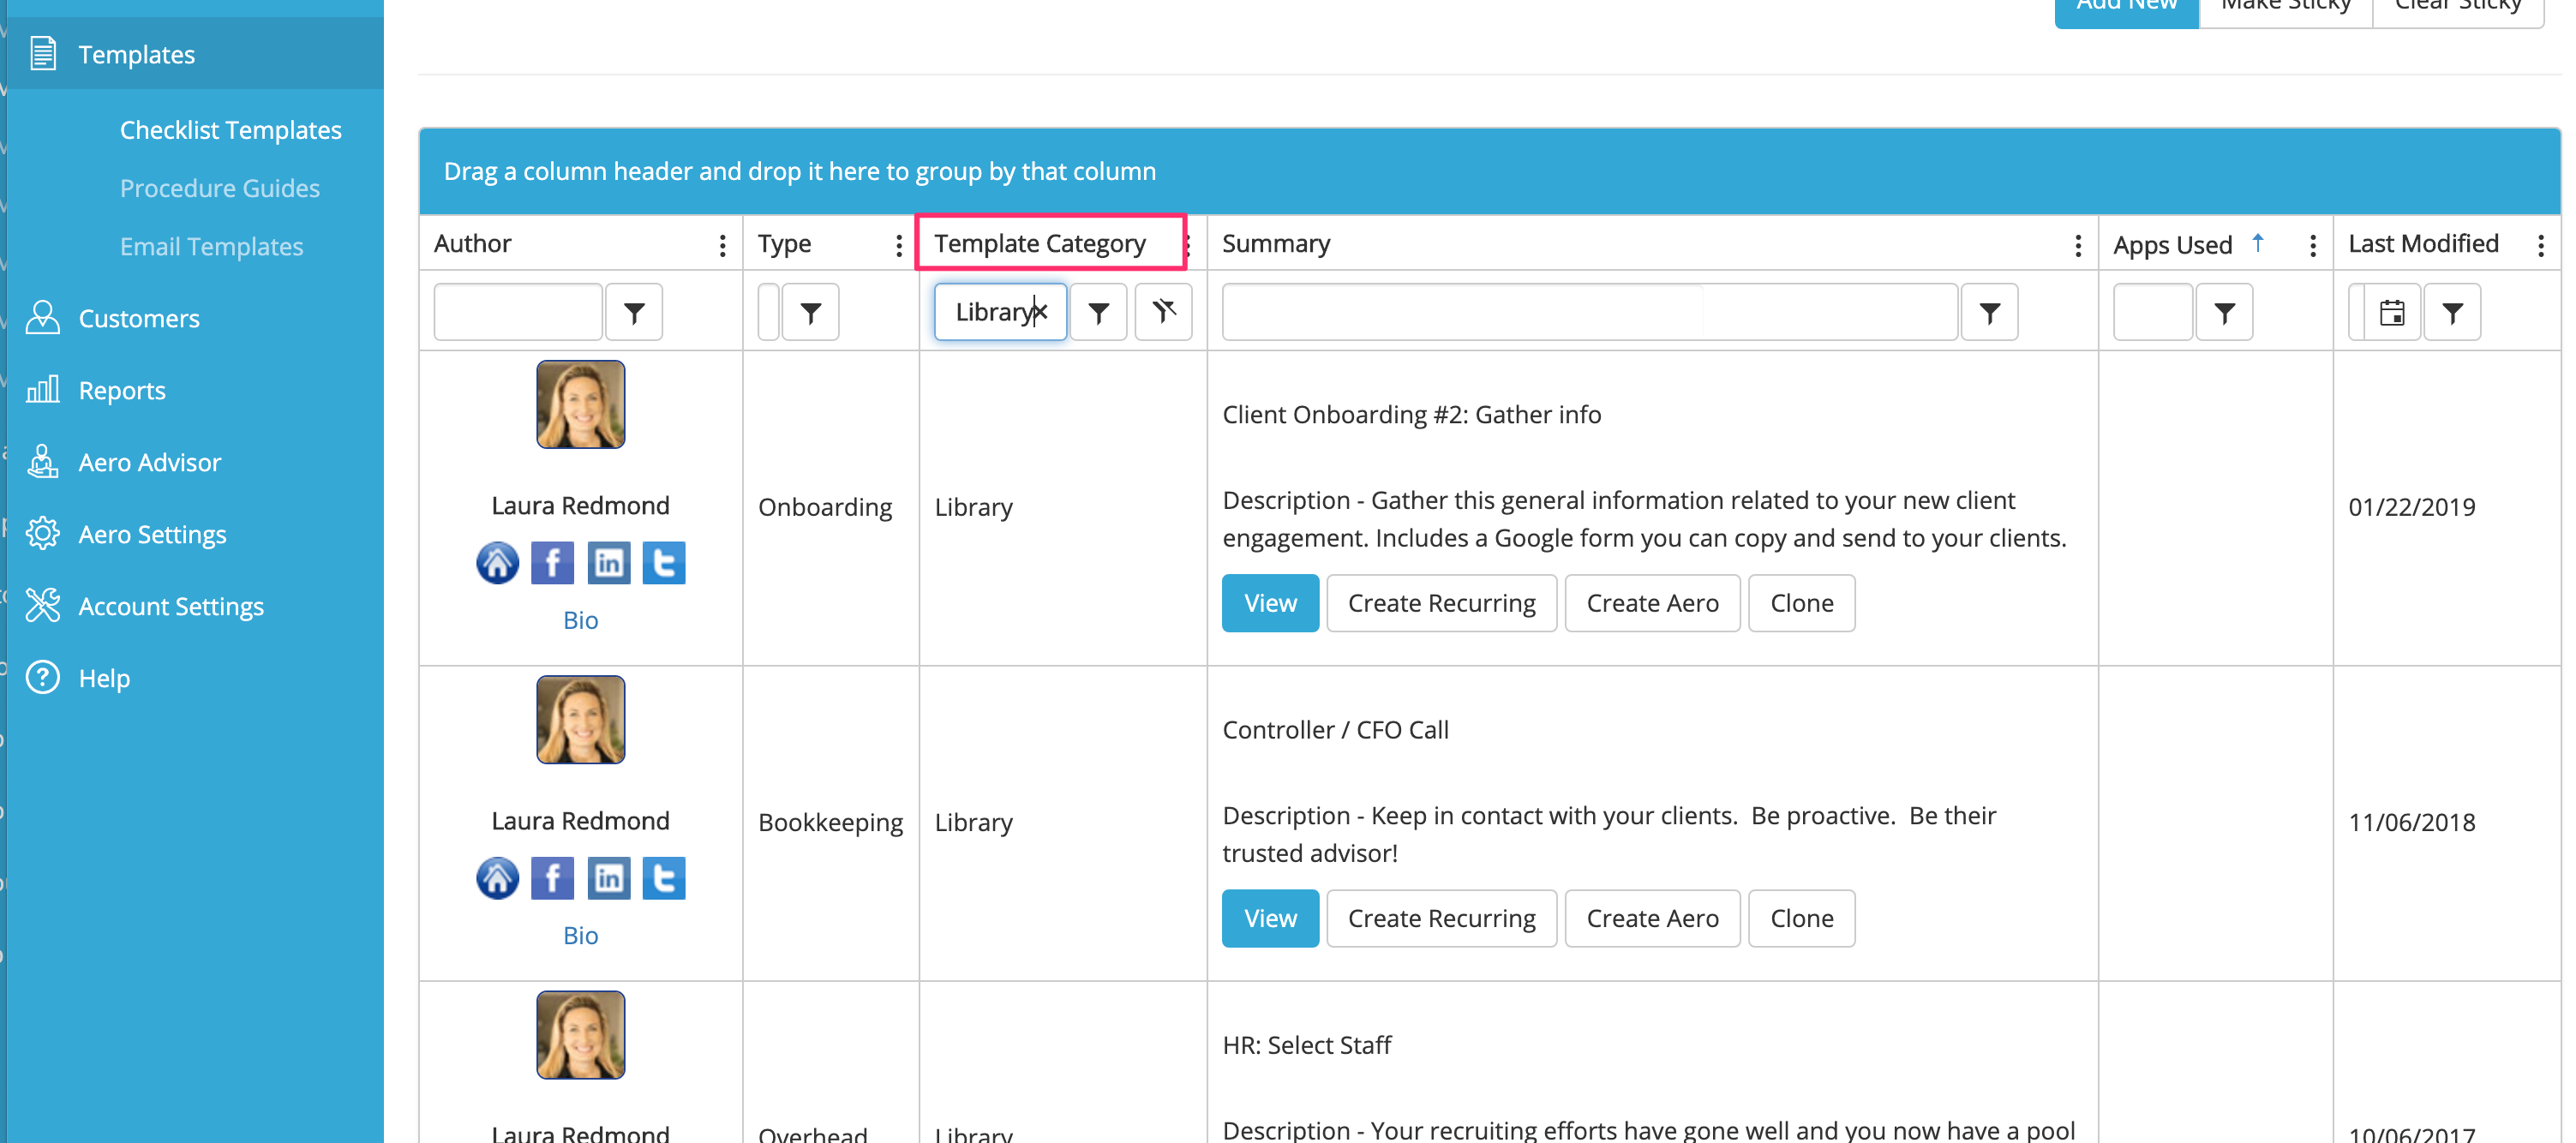Open Facebook icon in Bookkeeping row
This screenshot has width=2576, height=1143.
click(x=553, y=878)
